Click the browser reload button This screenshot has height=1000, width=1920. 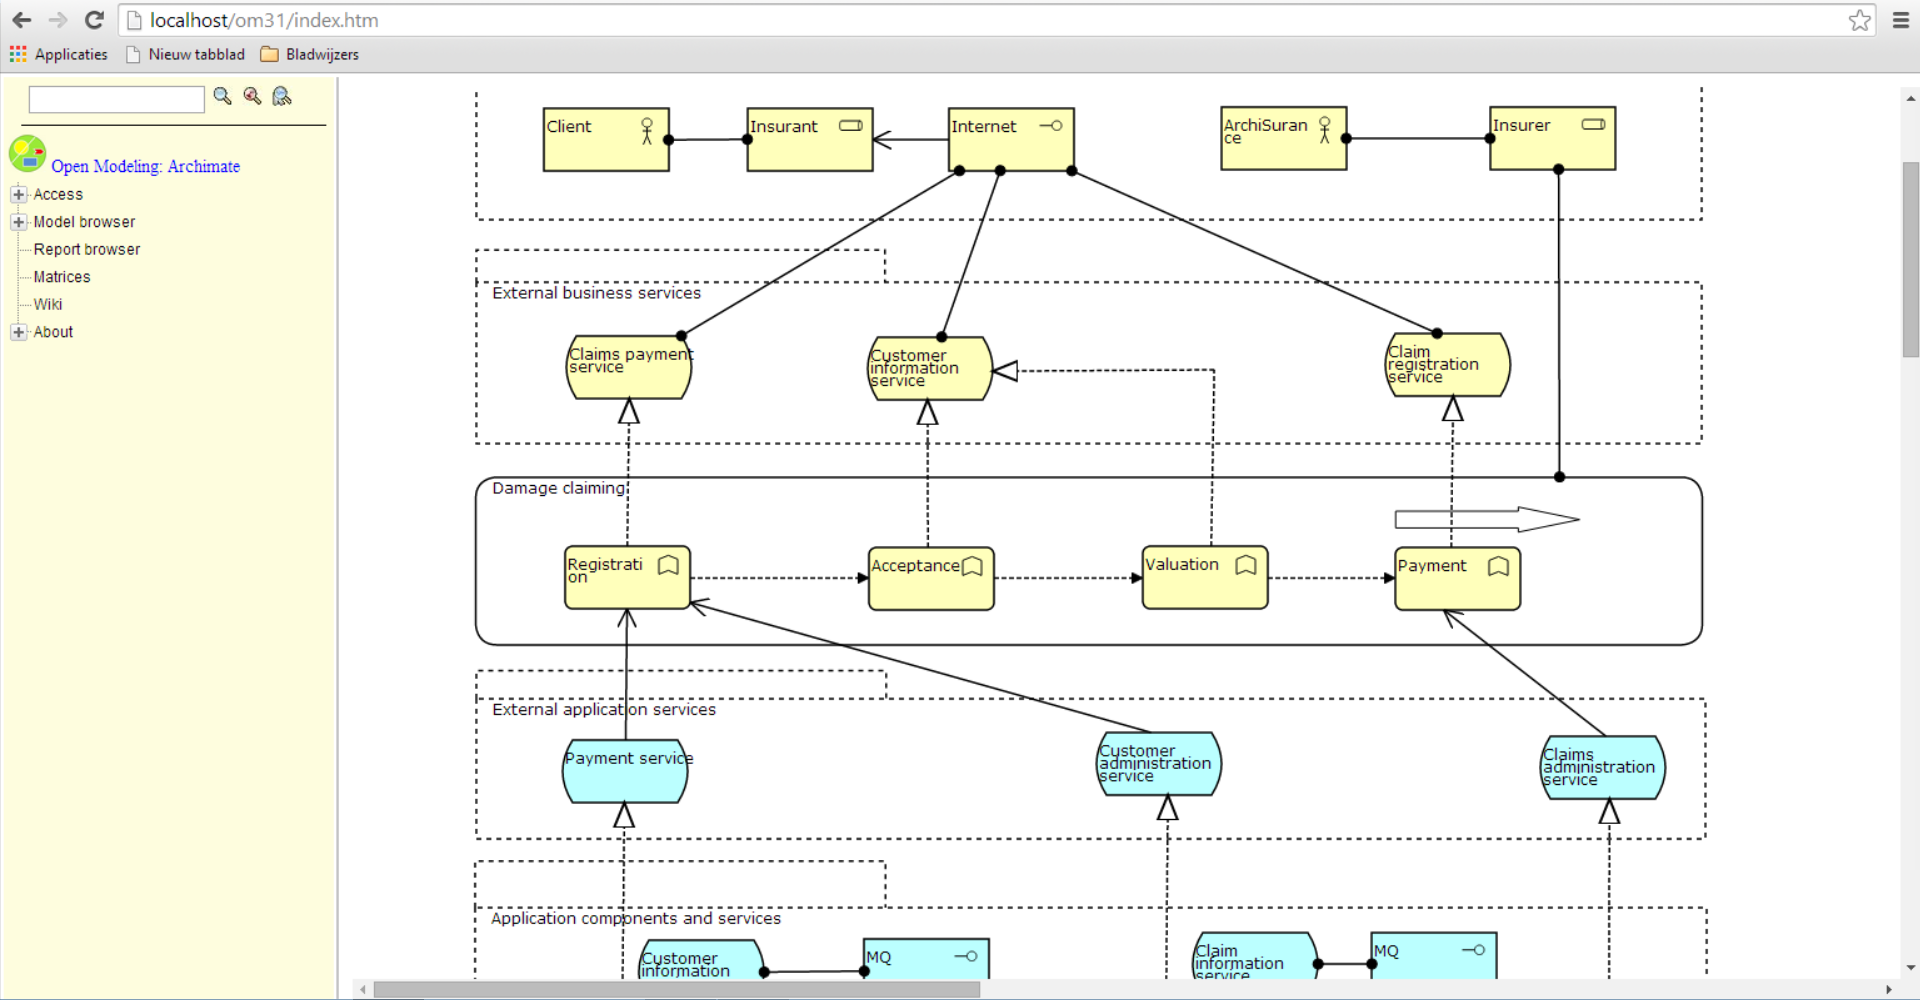click(x=94, y=20)
